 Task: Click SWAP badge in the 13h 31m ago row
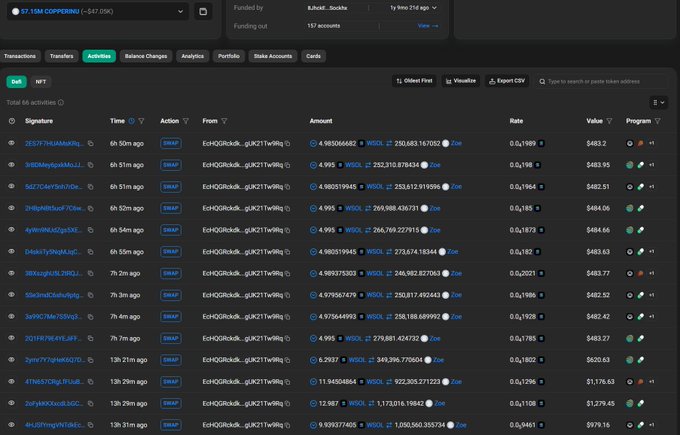click(x=171, y=425)
